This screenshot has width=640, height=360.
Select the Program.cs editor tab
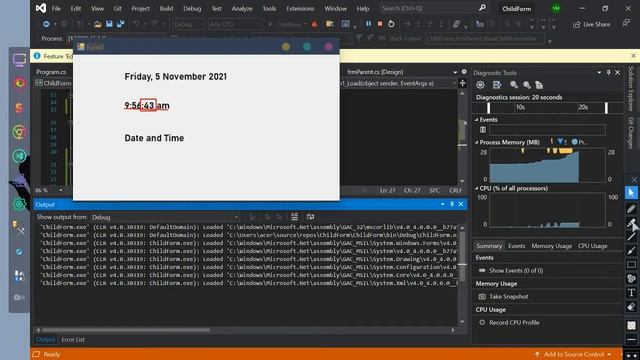click(x=51, y=72)
